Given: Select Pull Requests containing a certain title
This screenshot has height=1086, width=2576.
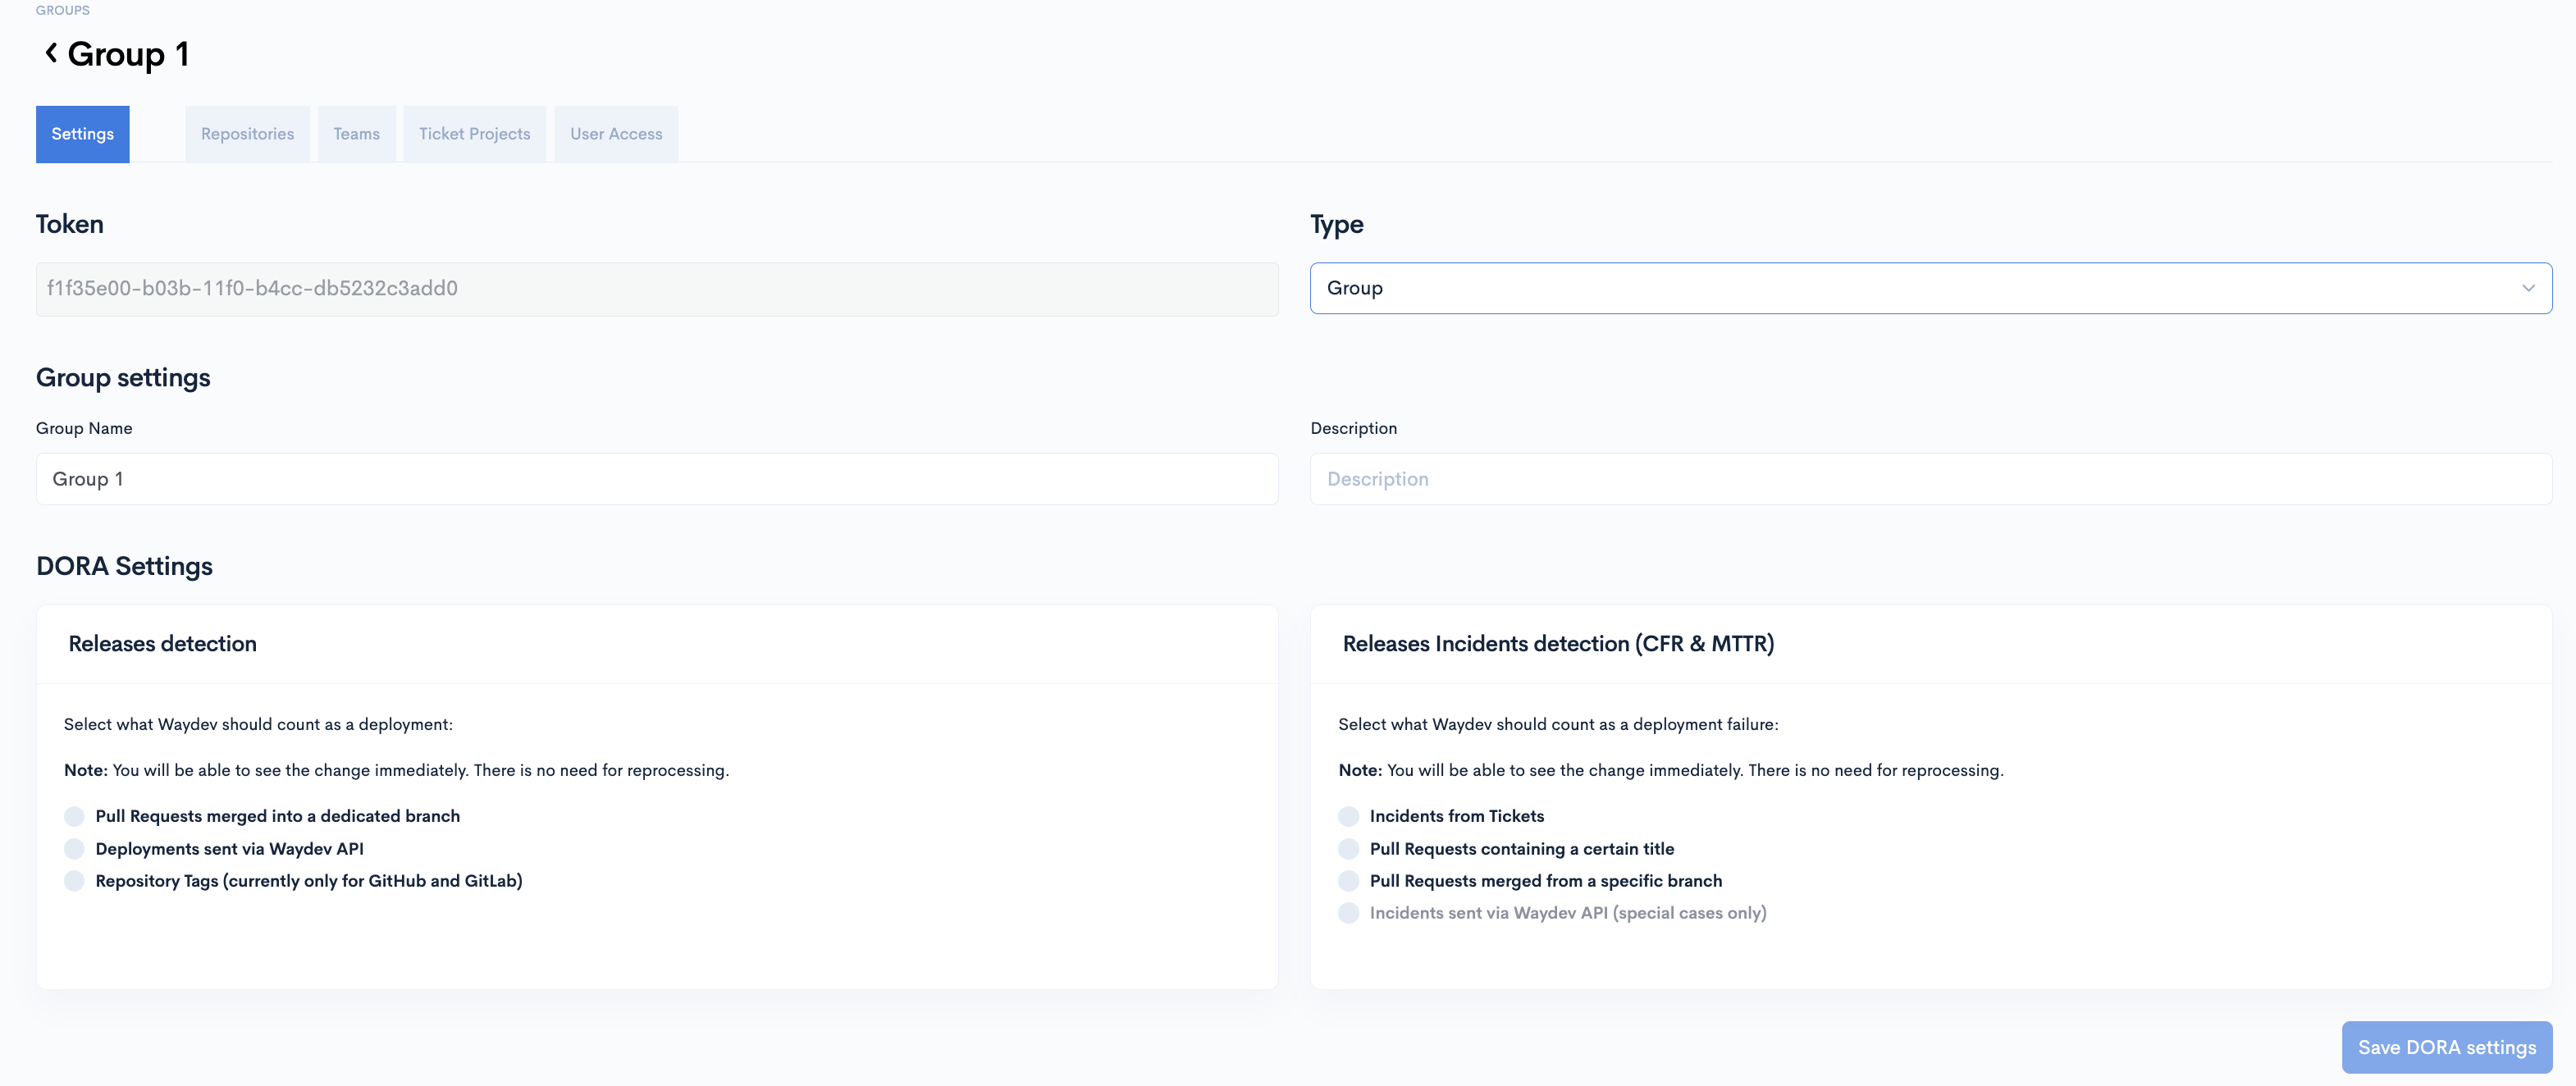Looking at the screenshot, I should (1348, 849).
